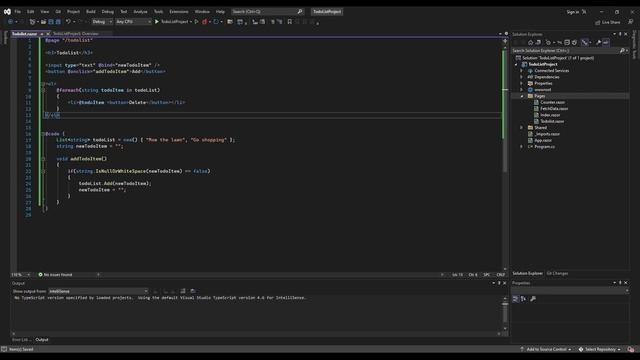
Task: Open the Any CPU platform dropdown
Action: [x=133, y=22]
